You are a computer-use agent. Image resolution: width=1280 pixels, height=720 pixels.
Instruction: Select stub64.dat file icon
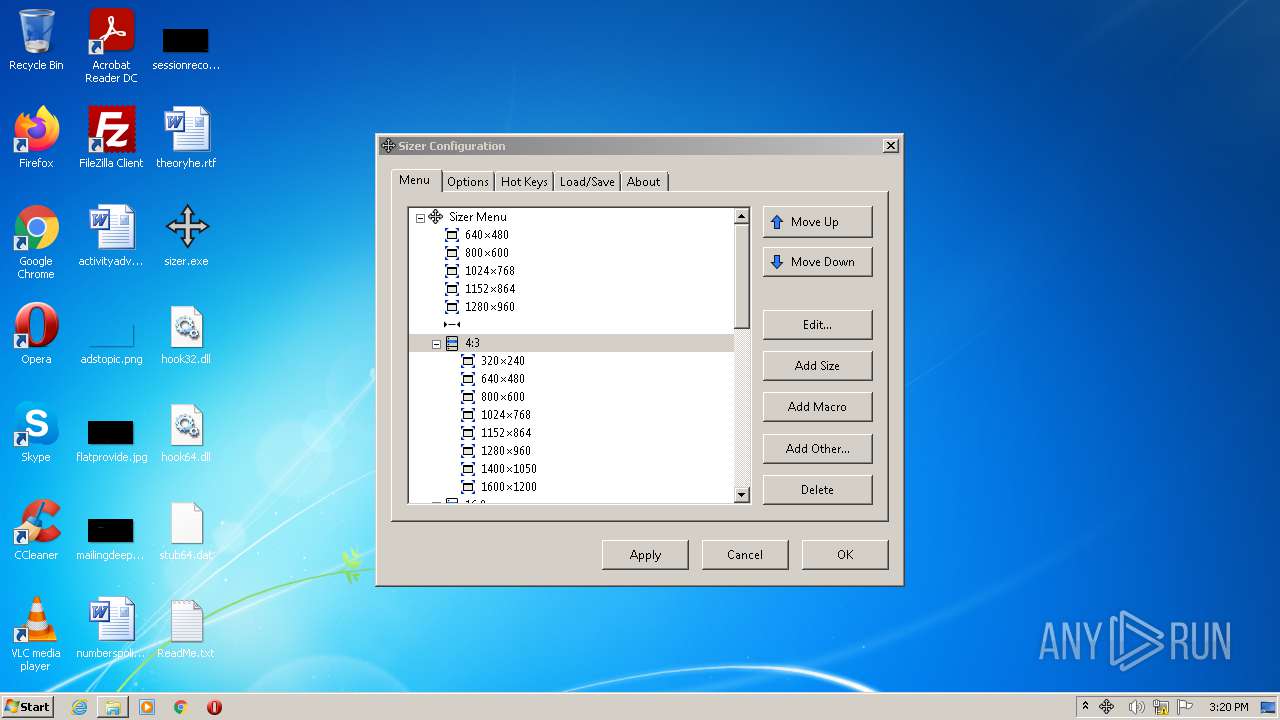coord(186,530)
